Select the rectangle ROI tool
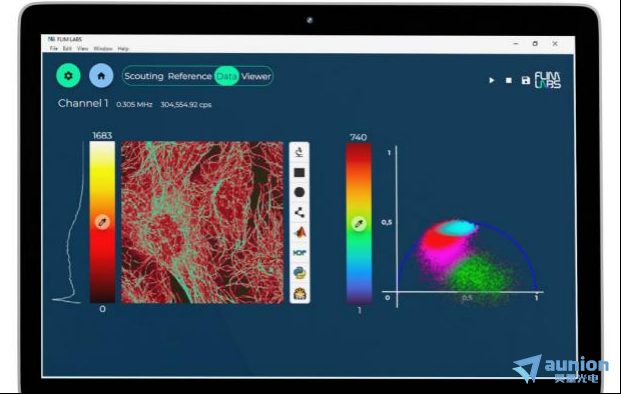The width and height of the screenshot is (621, 394). [299, 172]
